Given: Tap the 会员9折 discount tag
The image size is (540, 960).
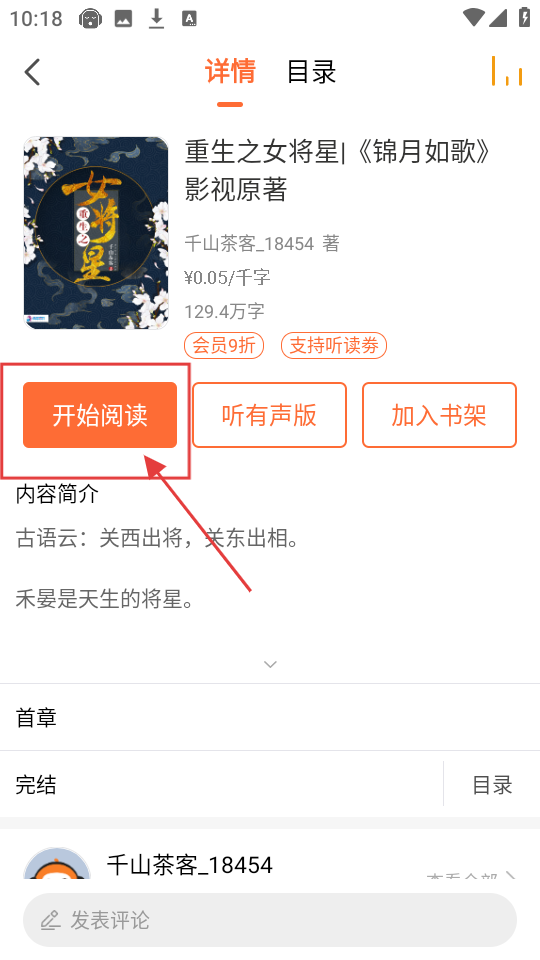Looking at the screenshot, I should pos(224,345).
